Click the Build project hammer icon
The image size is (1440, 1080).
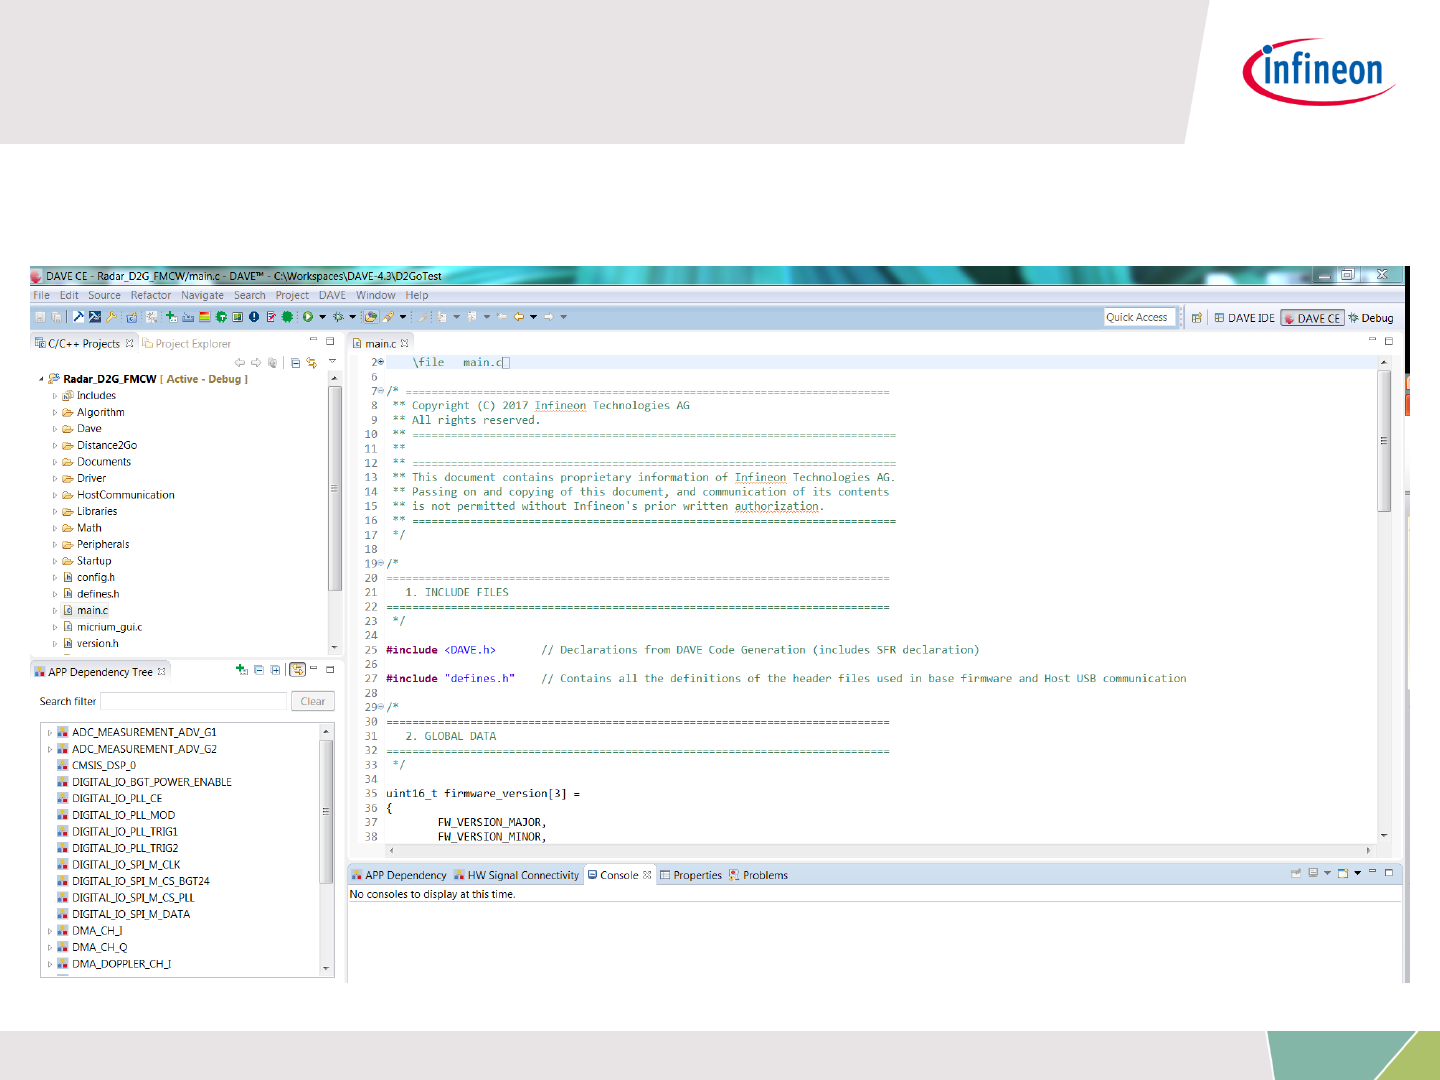pyautogui.click(x=78, y=317)
